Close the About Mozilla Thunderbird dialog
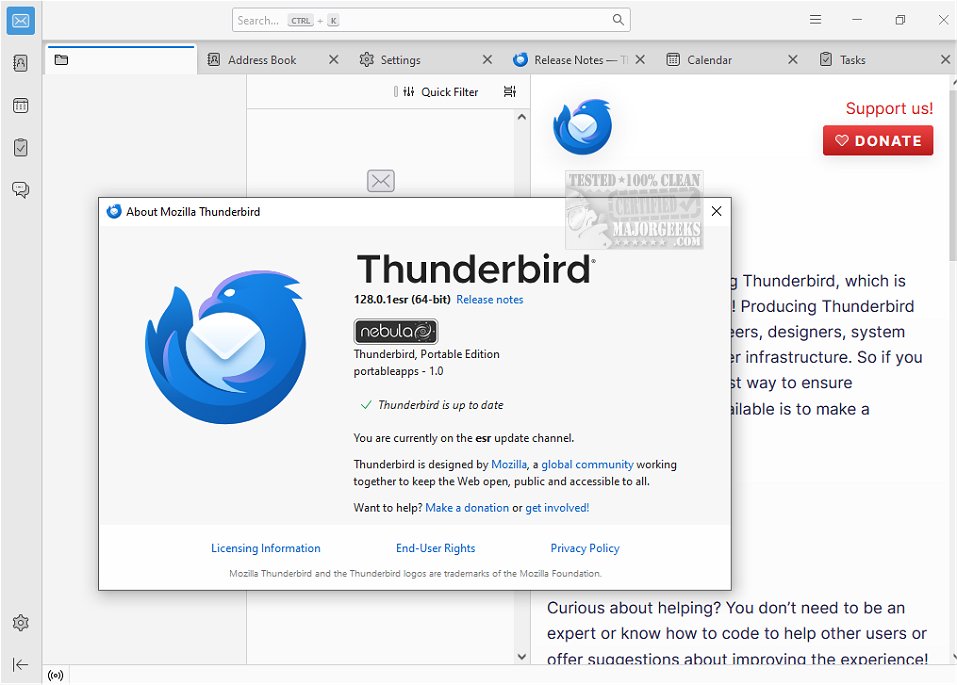Screen dimensions: 957x685 click(717, 211)
